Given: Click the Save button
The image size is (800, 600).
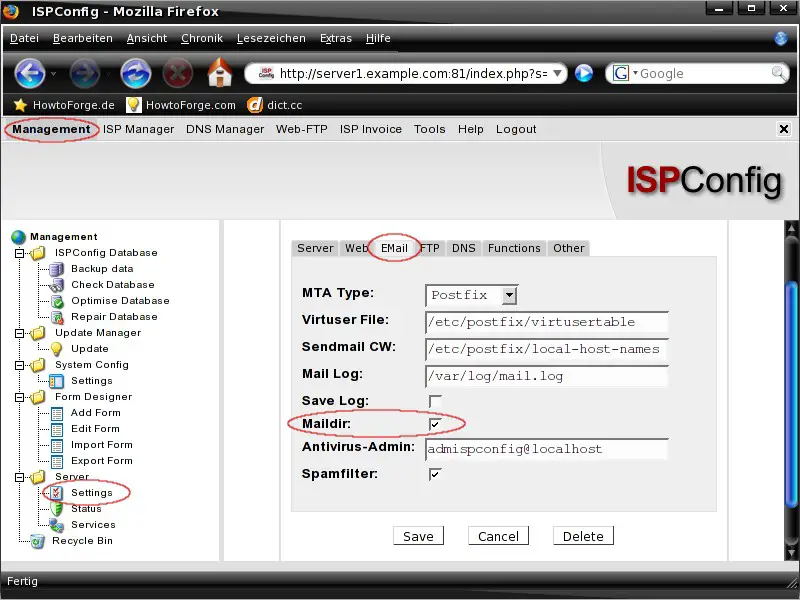Looking at the screenshot, I should (418, 536).
